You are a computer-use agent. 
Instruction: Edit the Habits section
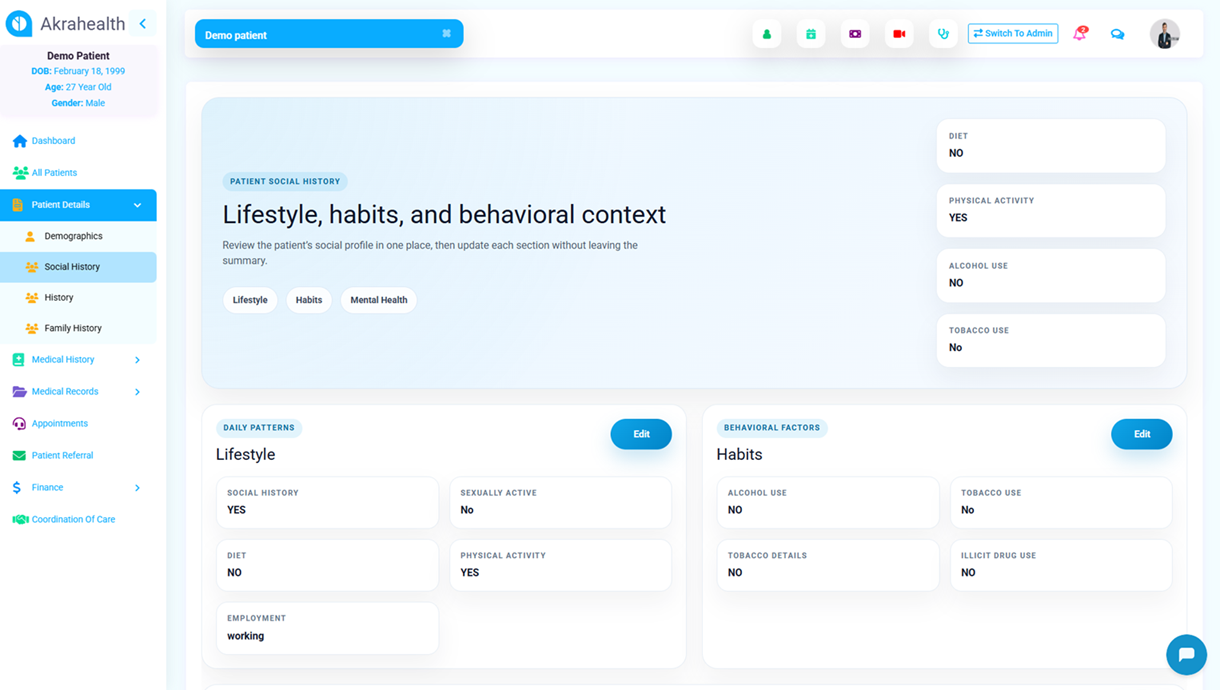(x=1142, y=434)
